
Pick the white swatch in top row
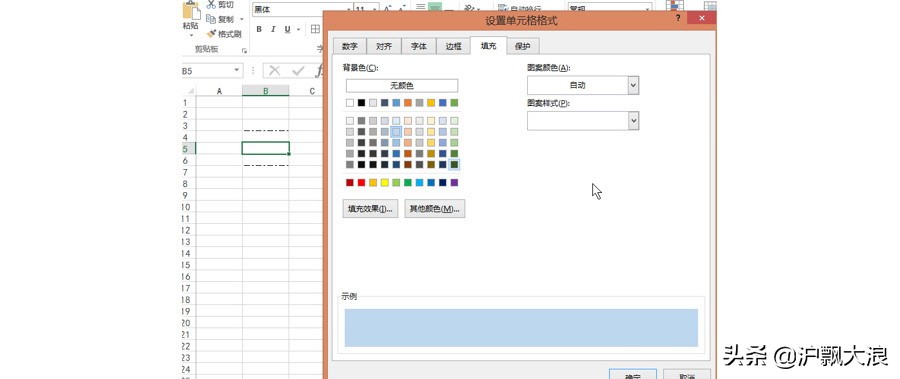click(x=350, y=103)
